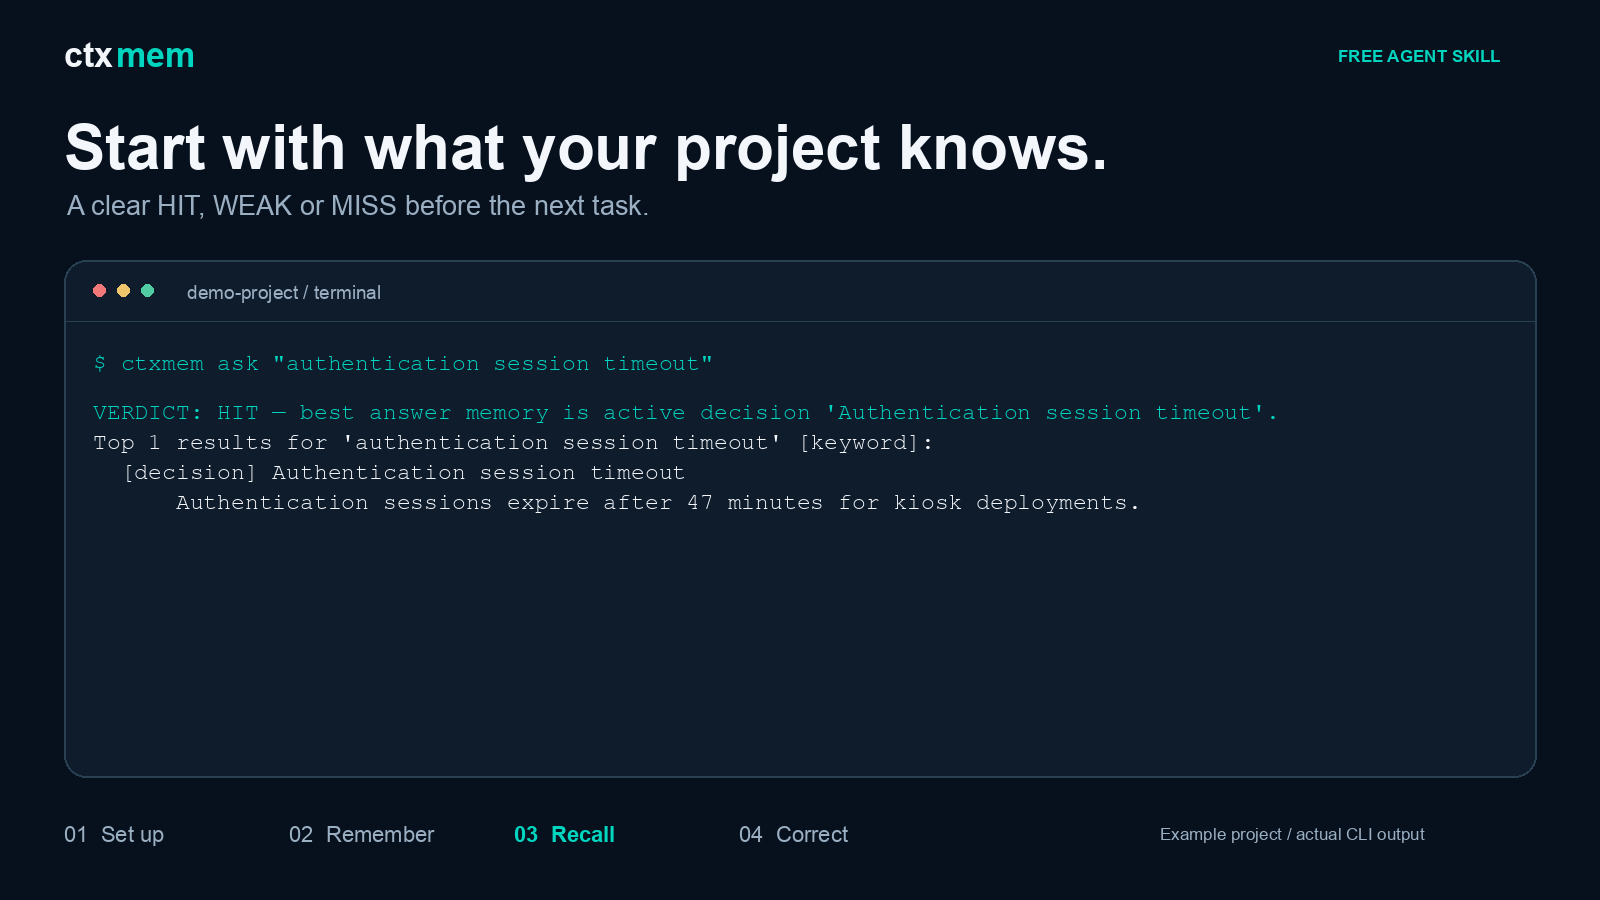Select the VERDICT: HIT output line
The image size is (1600, 900).
click(685, 412)
